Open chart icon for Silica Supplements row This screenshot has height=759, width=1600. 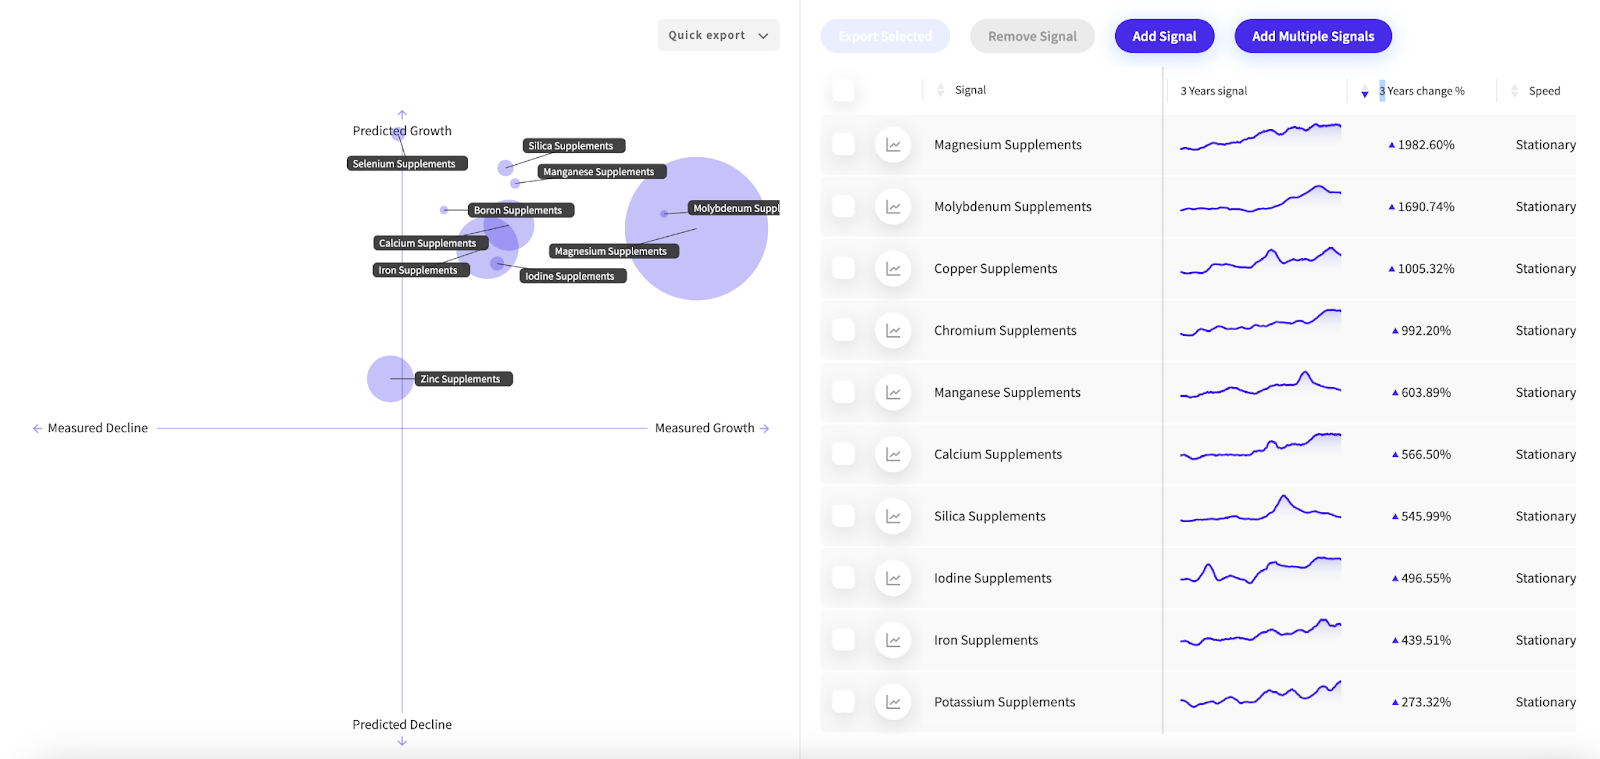(x=893, y=517)
